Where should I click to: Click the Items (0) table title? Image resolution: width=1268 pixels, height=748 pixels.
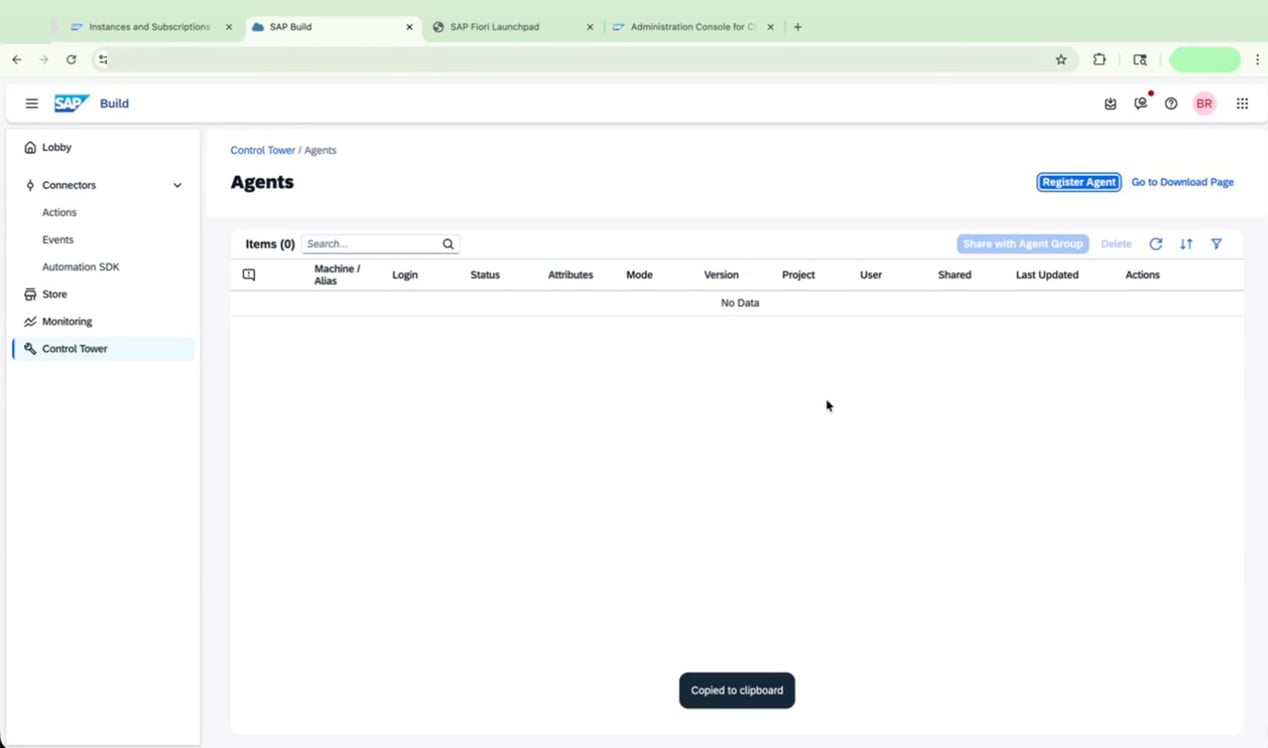pos(270,244)
